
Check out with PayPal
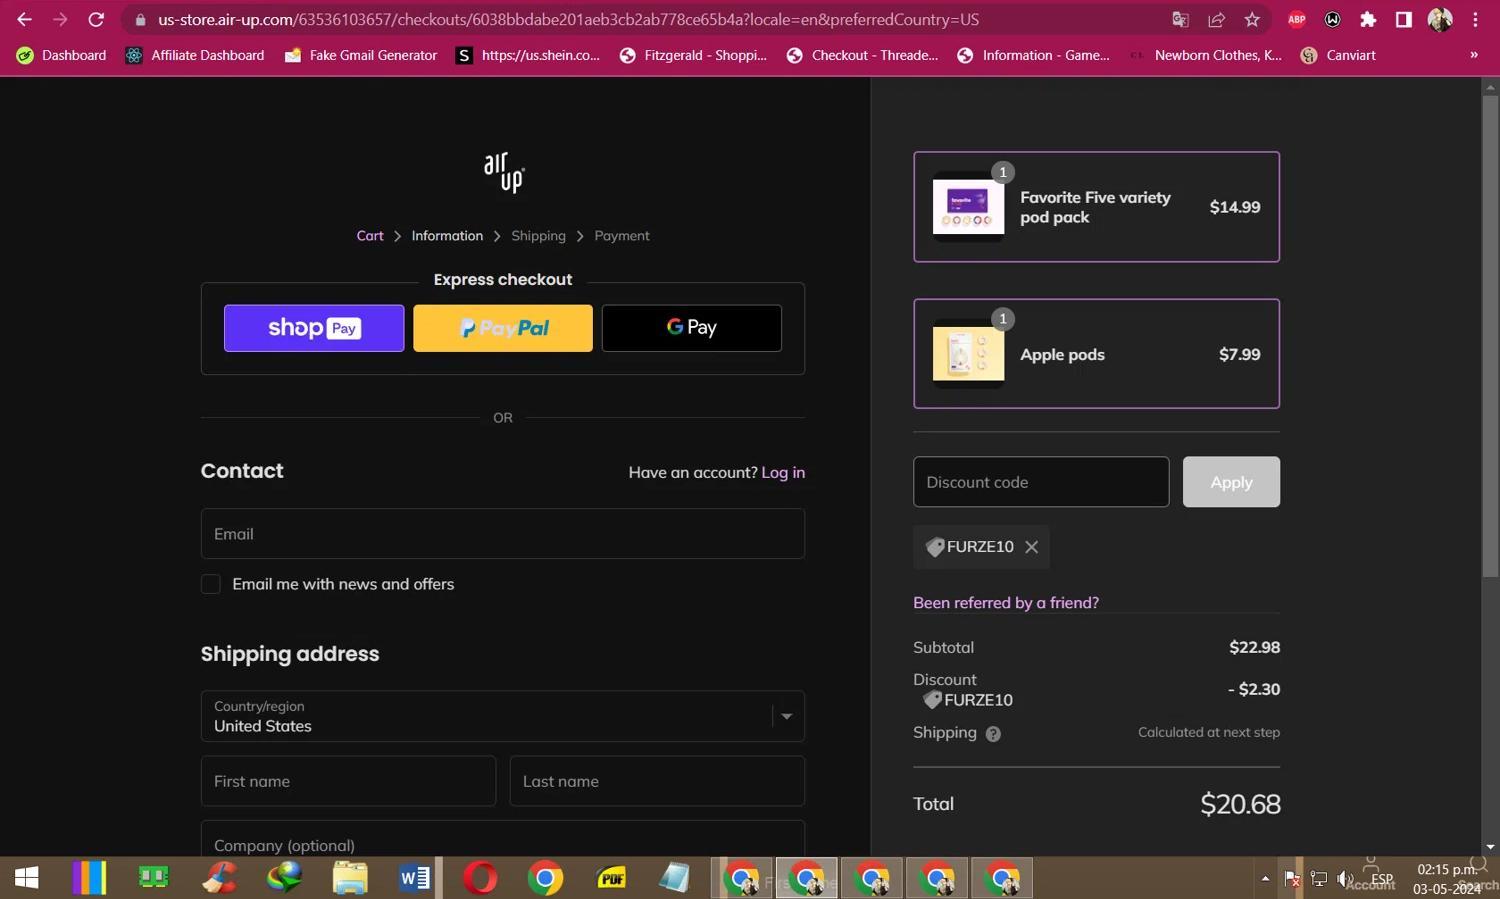pyautogui.click(x=503, y=328)
